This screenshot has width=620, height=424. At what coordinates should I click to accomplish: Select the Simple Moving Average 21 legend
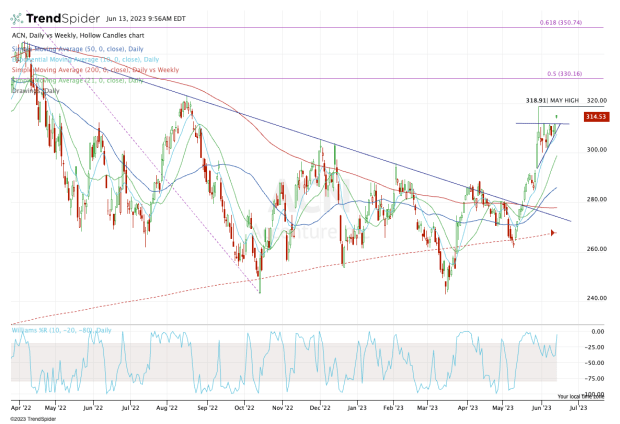tap(78, 81)
